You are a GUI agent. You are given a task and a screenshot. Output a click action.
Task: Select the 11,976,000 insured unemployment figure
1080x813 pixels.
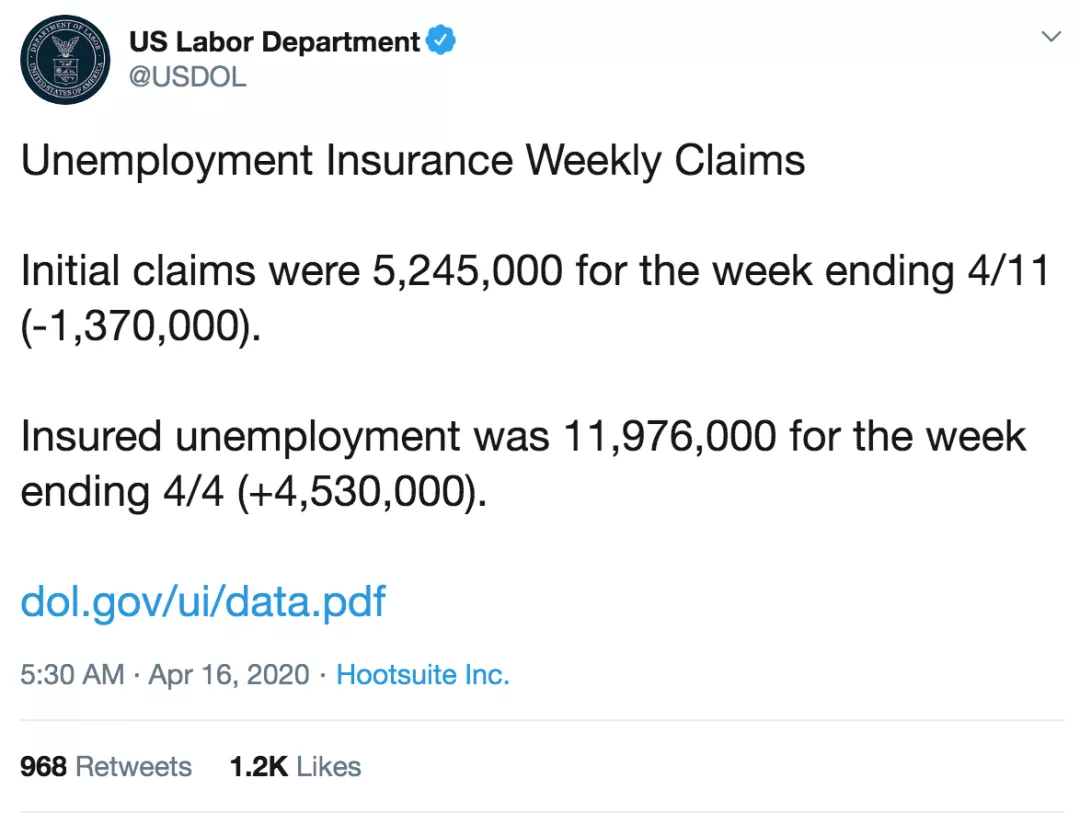click(669, 437)
